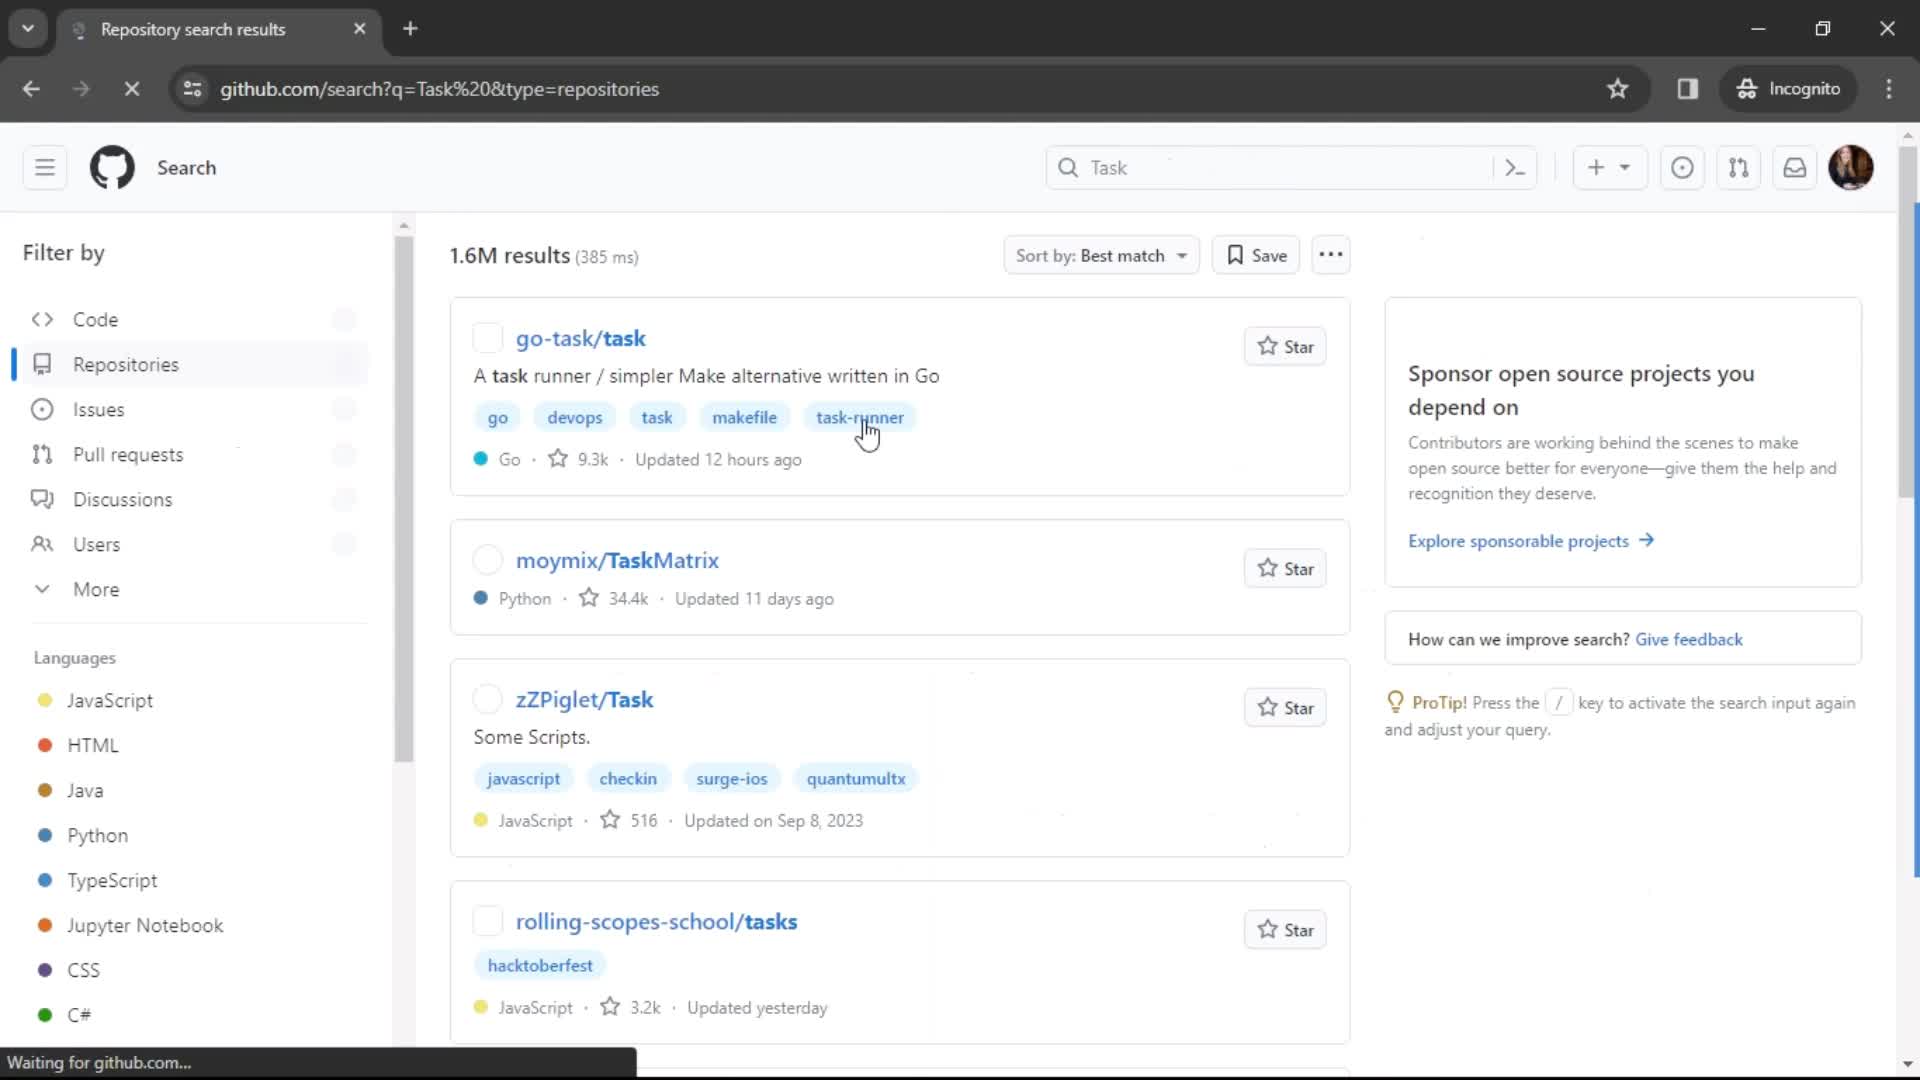Click the task-runner tag link
This screenshot has width=1920, height=1080.
[860, 417]
